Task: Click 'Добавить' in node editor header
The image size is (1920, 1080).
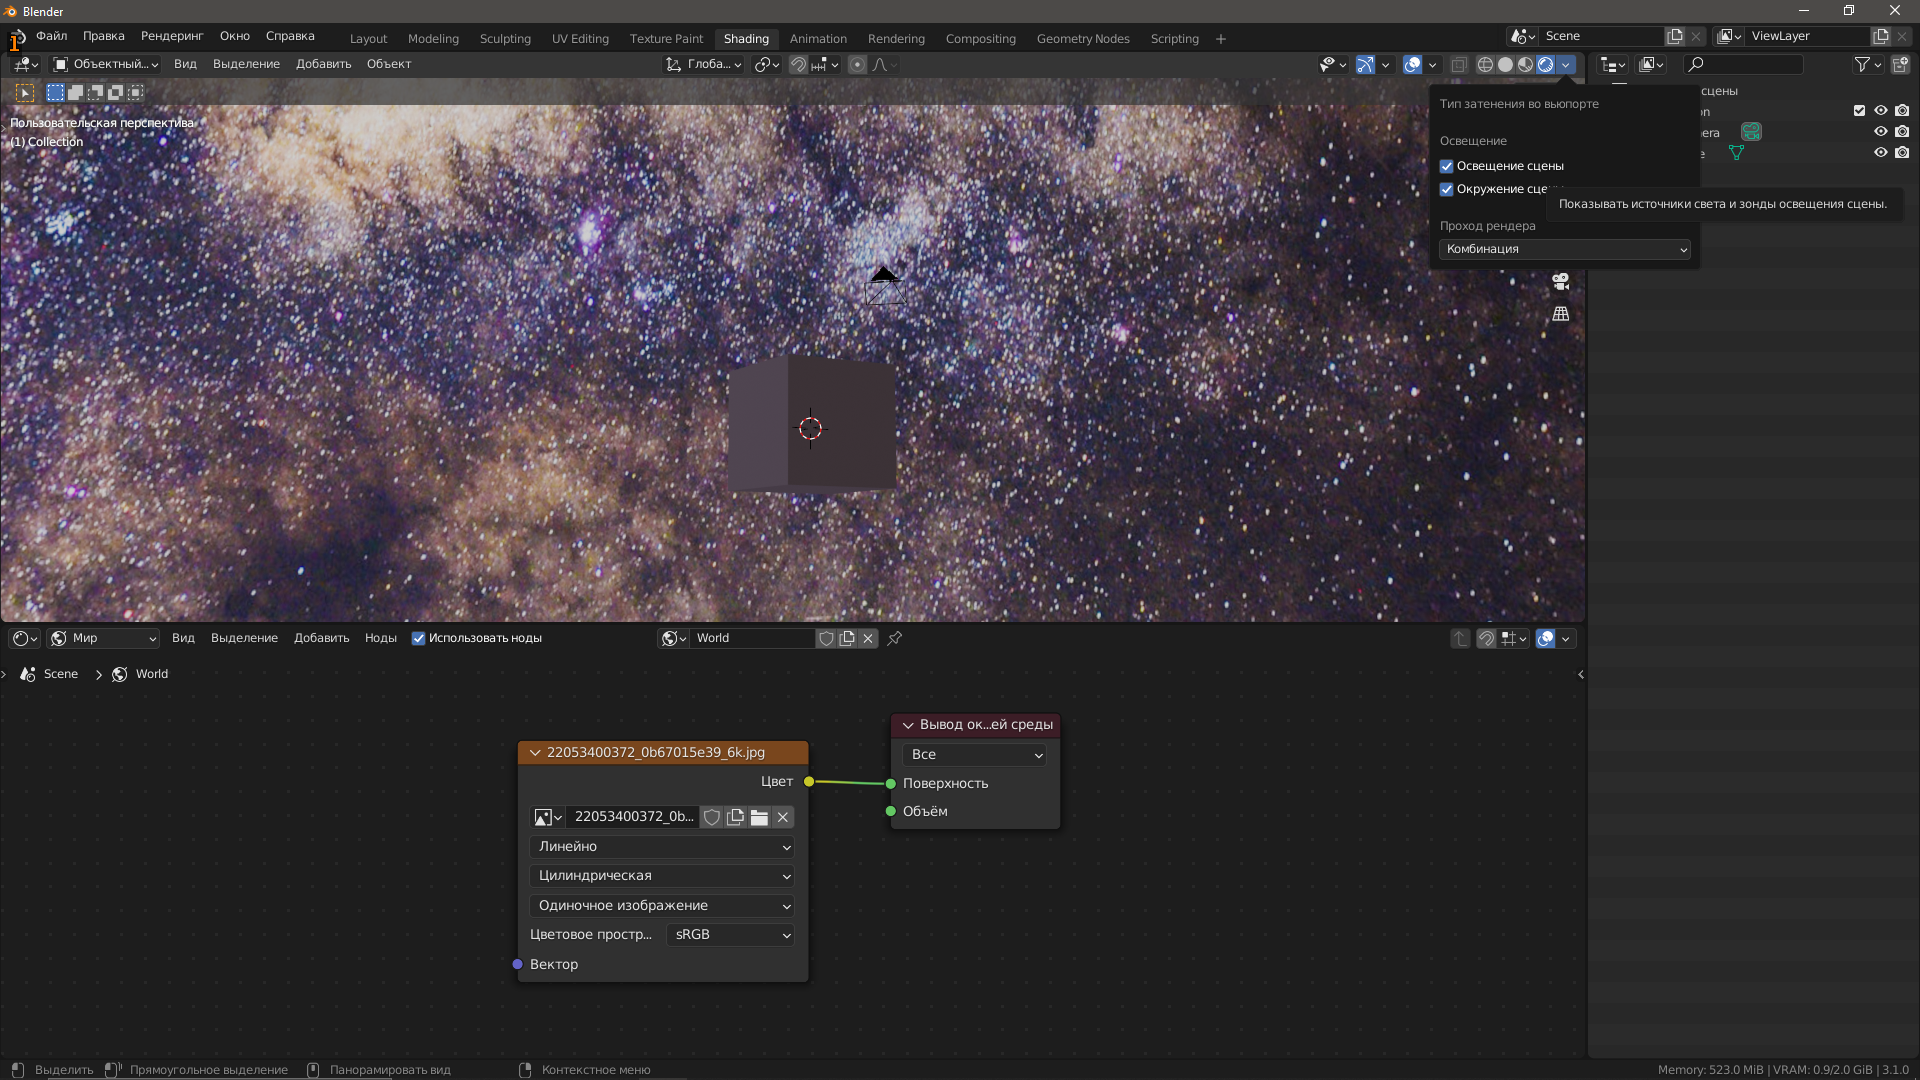Action: [x=321, y=638]
